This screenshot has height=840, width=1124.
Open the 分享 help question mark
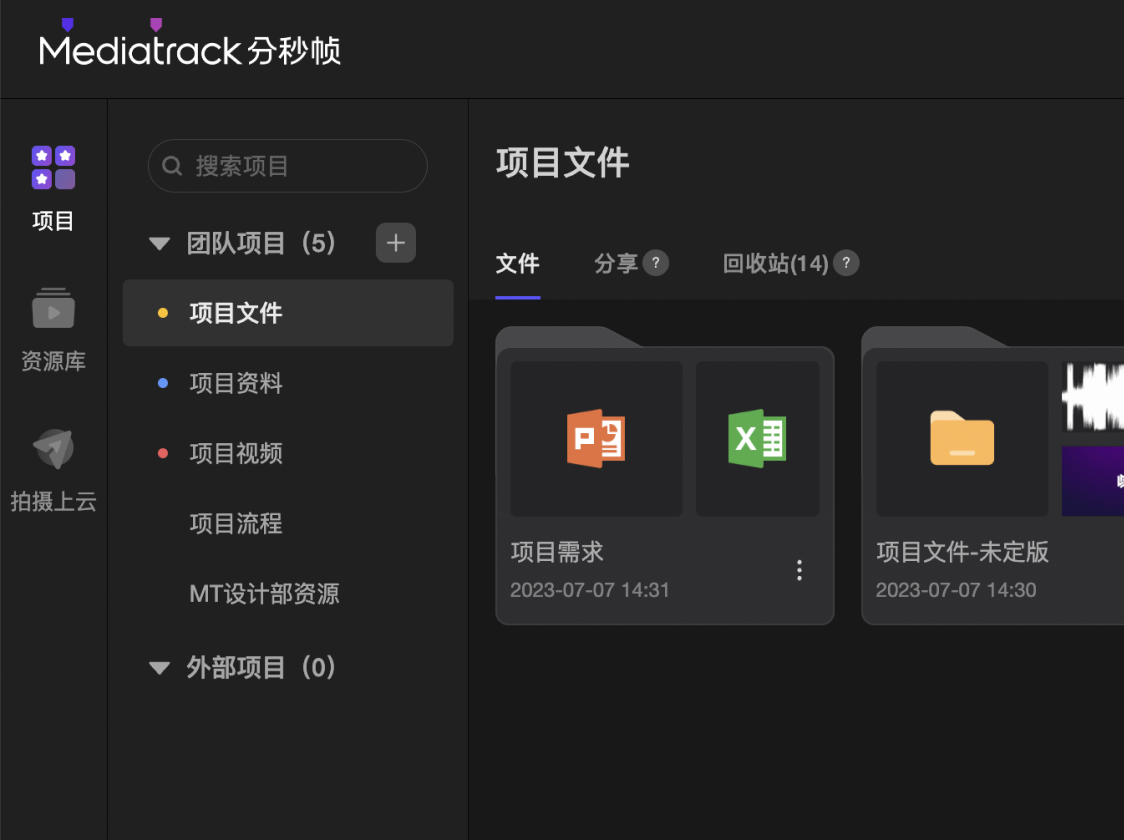pos(655,263)
